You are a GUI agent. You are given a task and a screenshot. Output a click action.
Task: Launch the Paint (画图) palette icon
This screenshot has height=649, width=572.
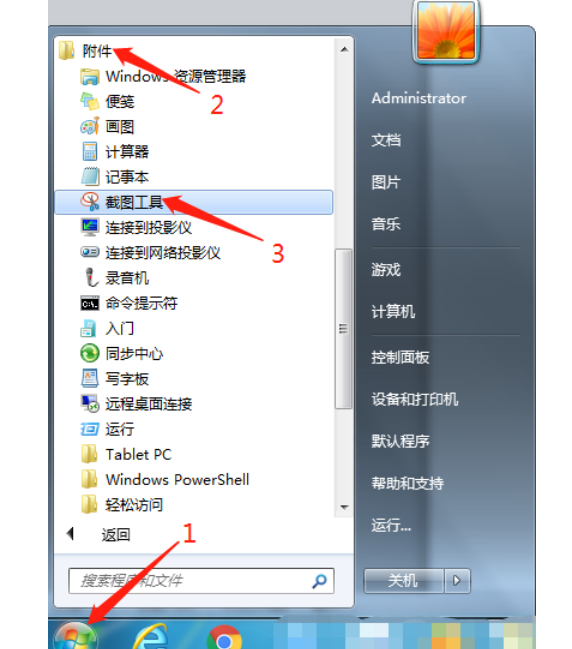pyautogui.click(x=90, y=126)
